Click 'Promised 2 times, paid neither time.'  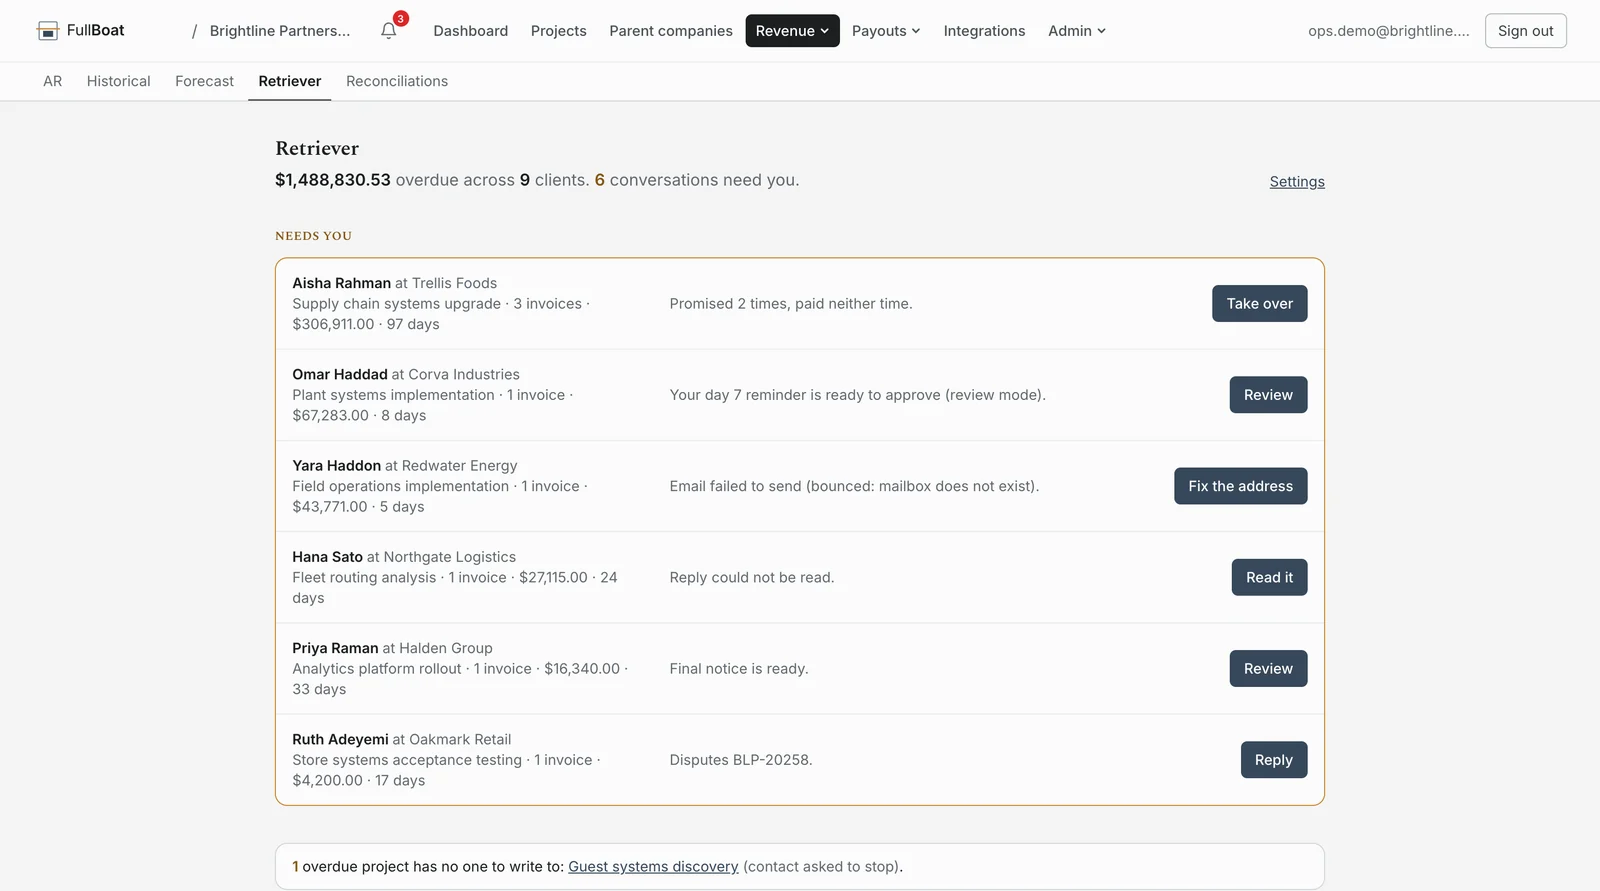[791, 304]
